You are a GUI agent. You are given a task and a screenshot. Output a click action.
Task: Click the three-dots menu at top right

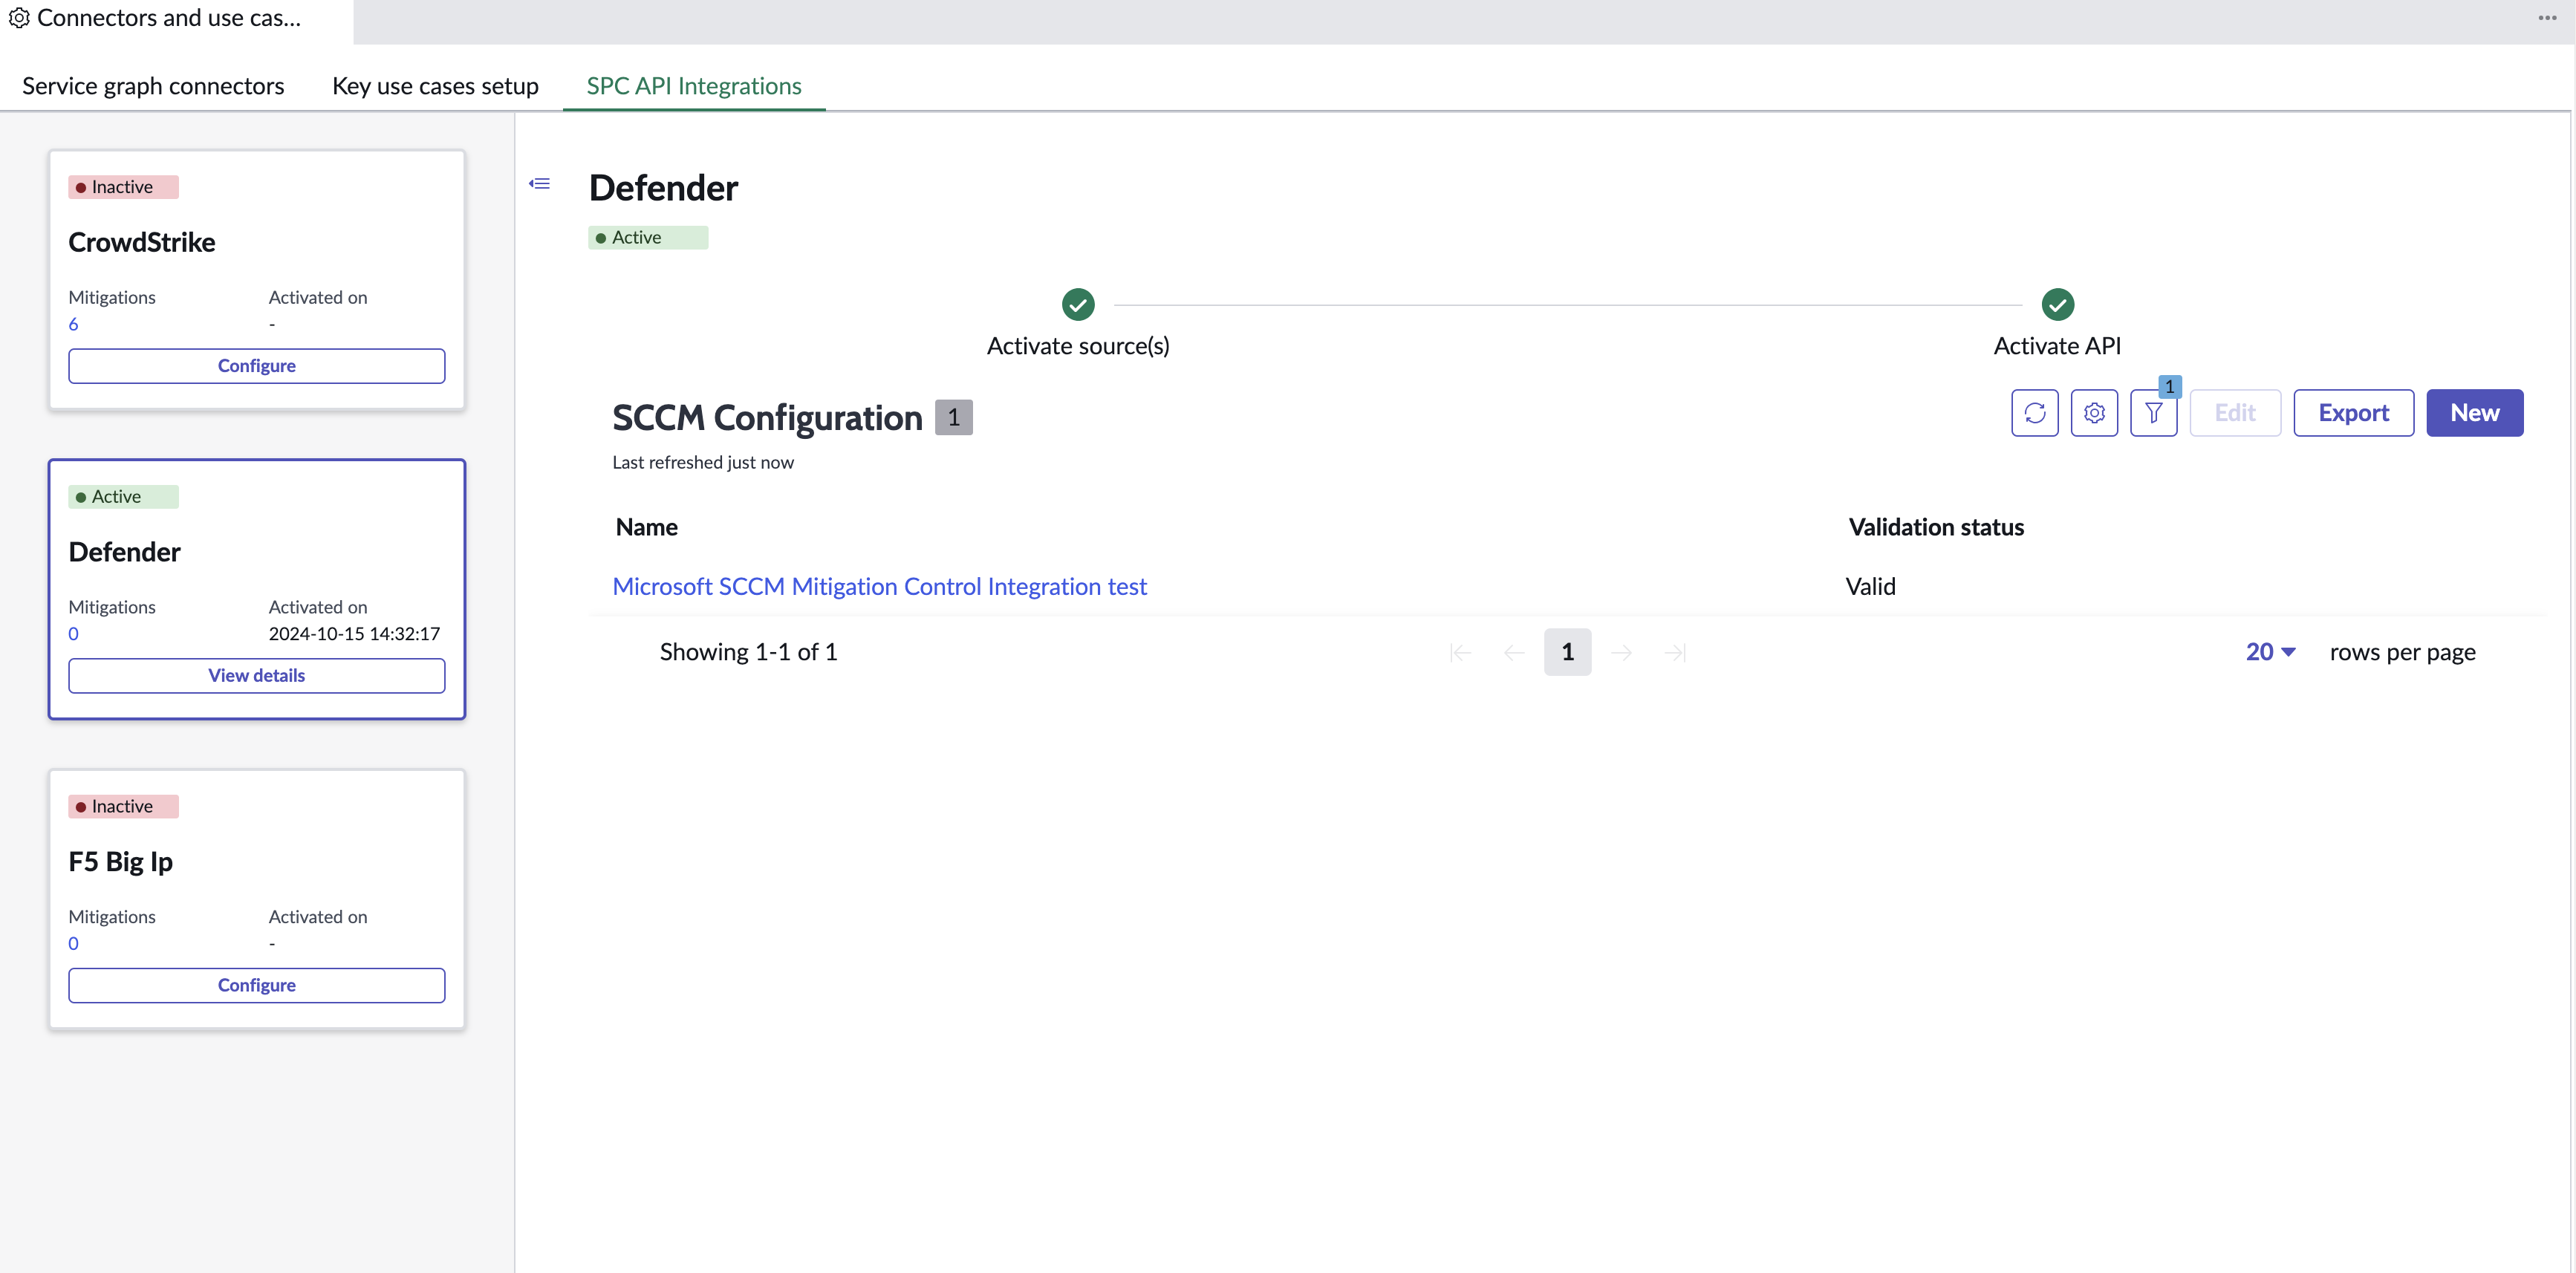pyautogui.click(x=2546, y=18)
